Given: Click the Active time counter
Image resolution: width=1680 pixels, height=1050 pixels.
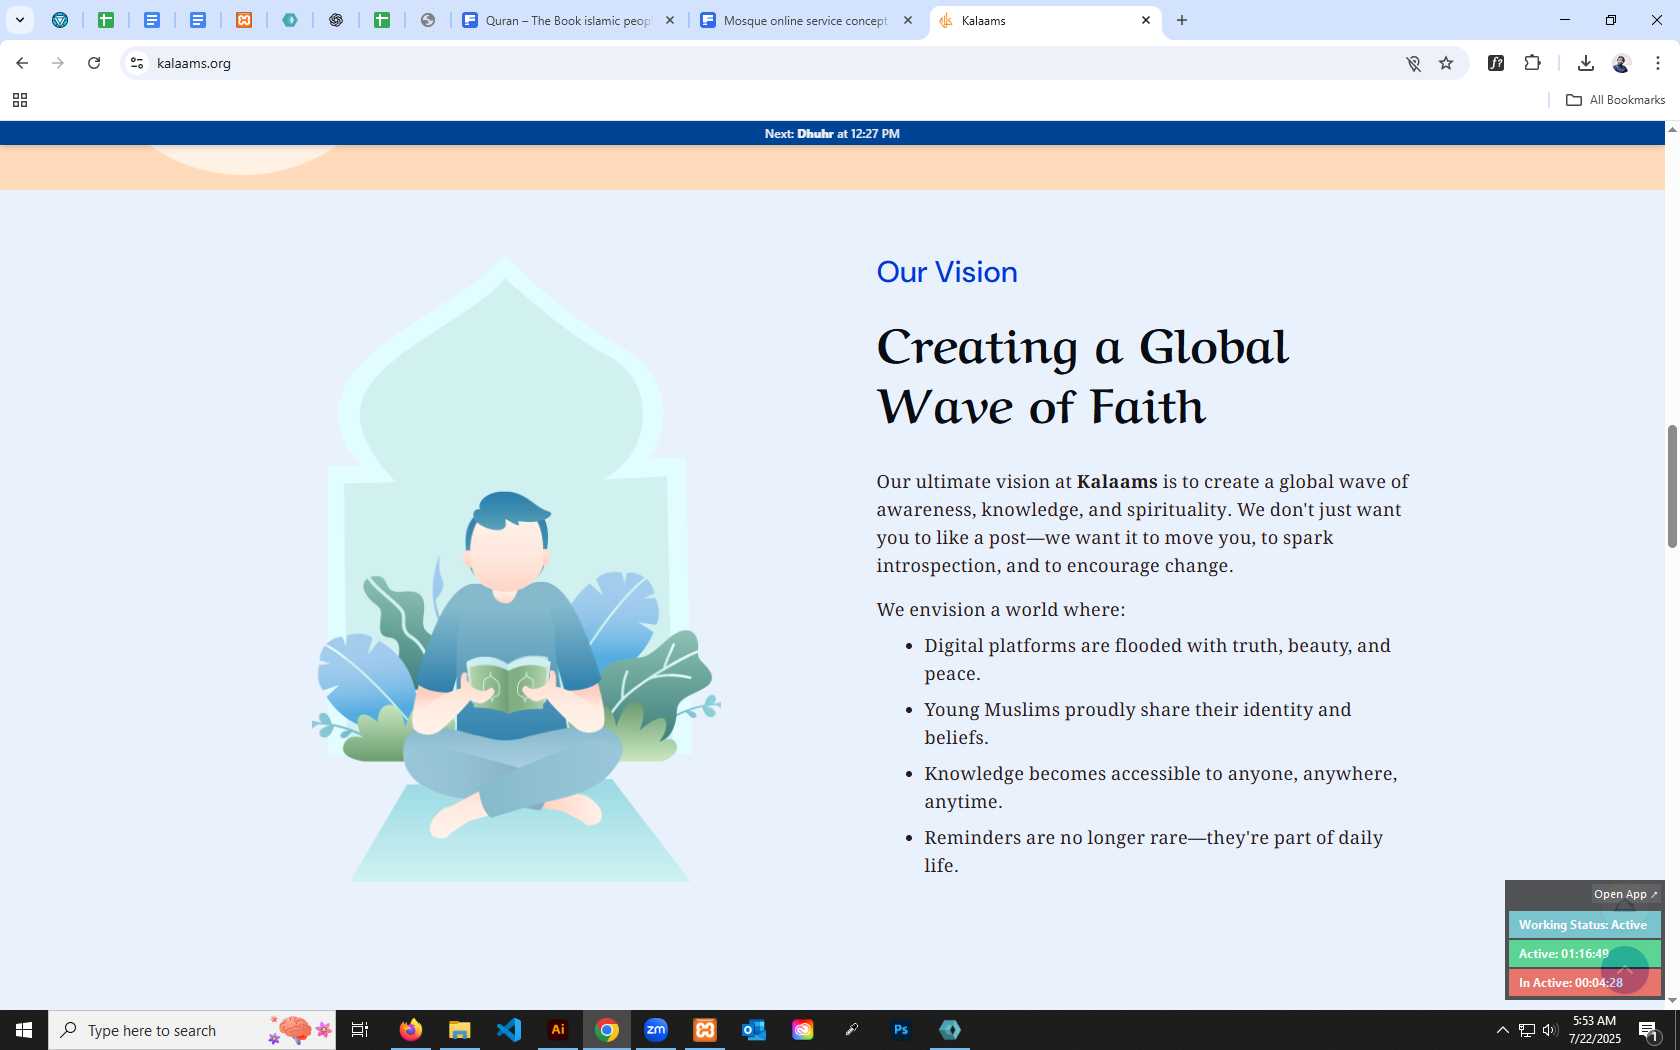Looking at the screenshot, I should point(1584,954).
